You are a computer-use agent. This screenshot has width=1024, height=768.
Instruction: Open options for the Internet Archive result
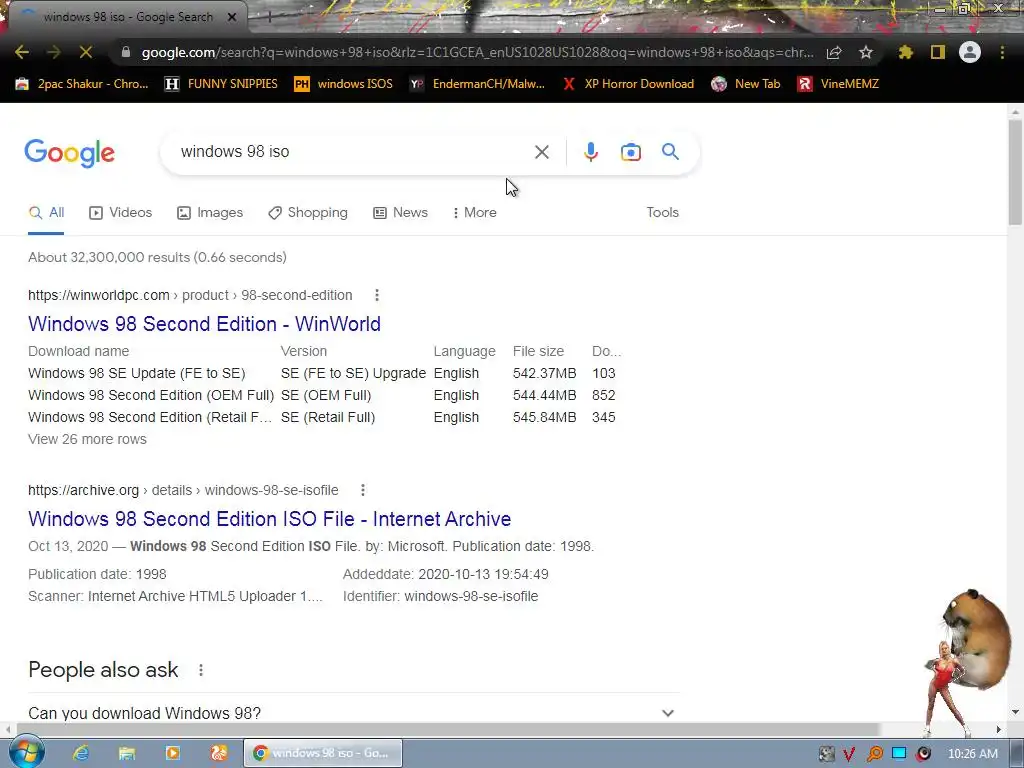(x=363, y=490)
